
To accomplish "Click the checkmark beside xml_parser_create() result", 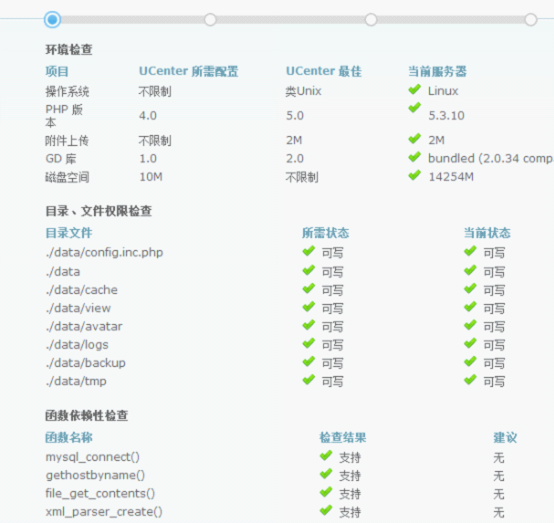I will (326, 510).
